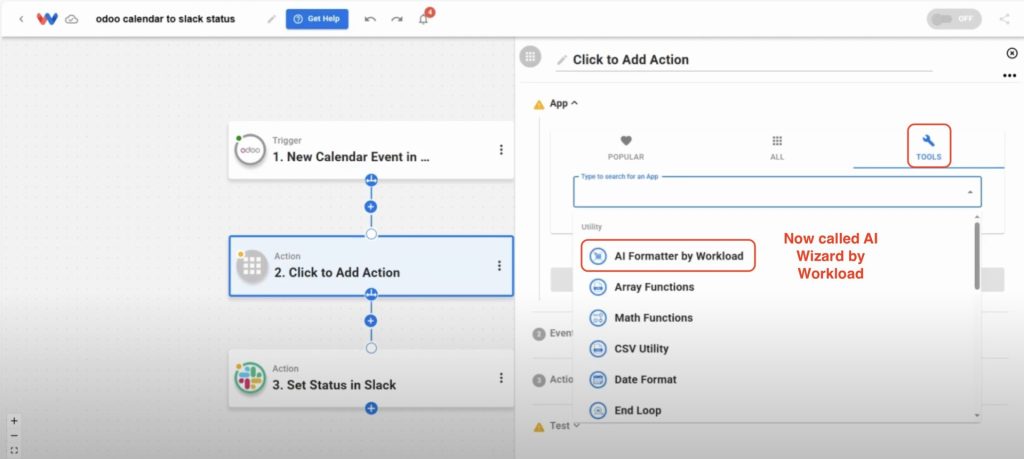Zoom out on the canvas
Viewport: 1024px width, 459px height.
14,435
